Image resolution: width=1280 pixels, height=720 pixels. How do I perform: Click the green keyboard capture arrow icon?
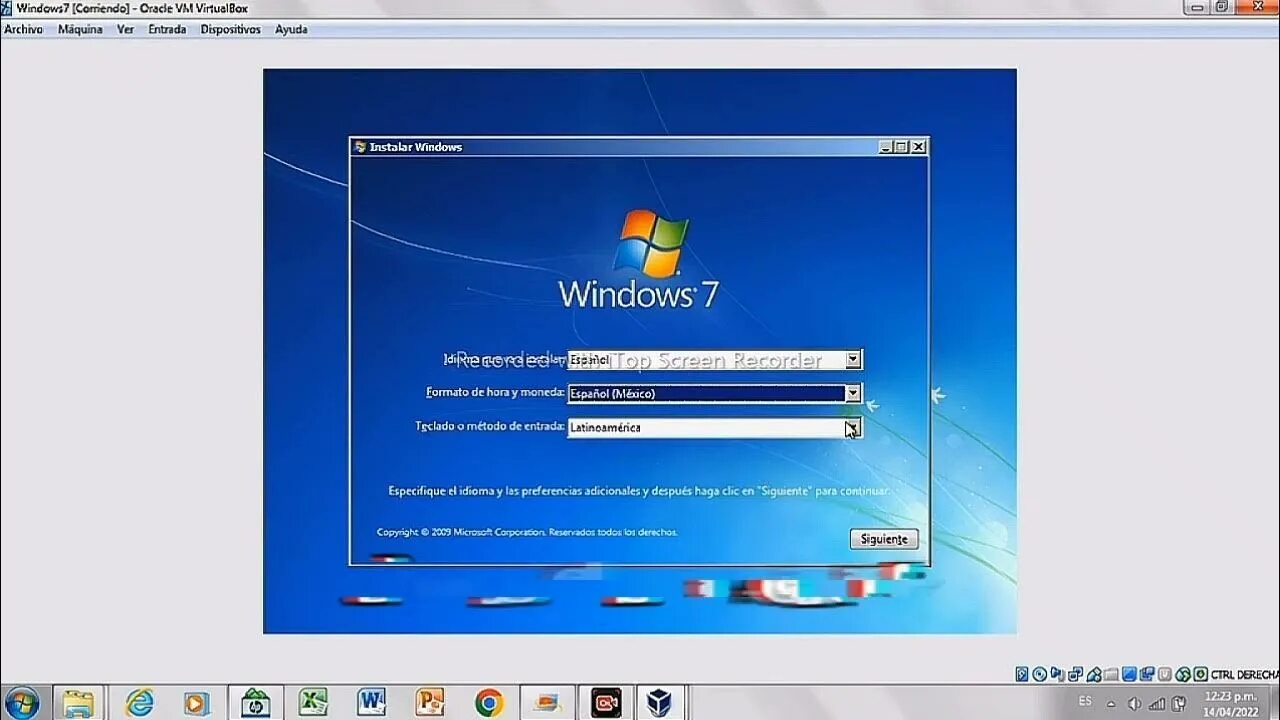1200,674
